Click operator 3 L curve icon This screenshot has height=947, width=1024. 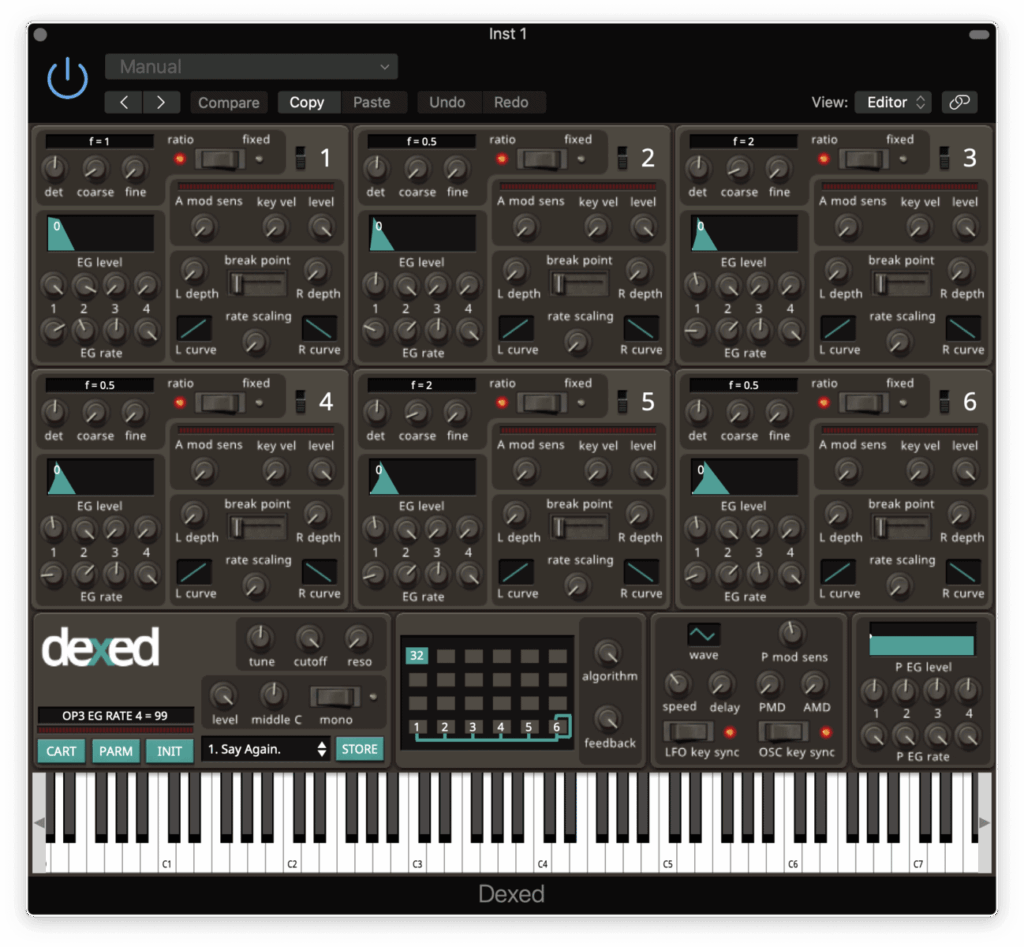click(x=838, y=329)
